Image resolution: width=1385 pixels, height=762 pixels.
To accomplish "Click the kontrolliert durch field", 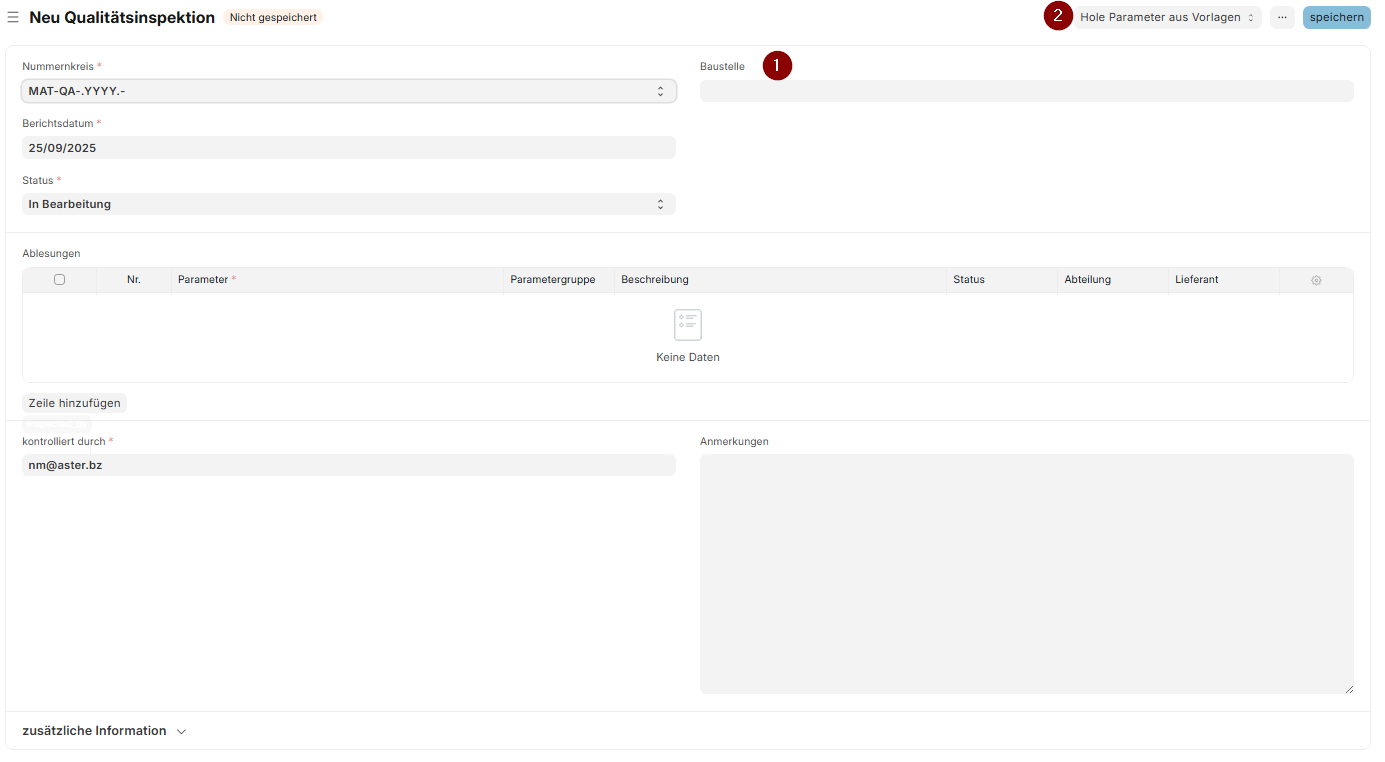I will tap(348, 465).
